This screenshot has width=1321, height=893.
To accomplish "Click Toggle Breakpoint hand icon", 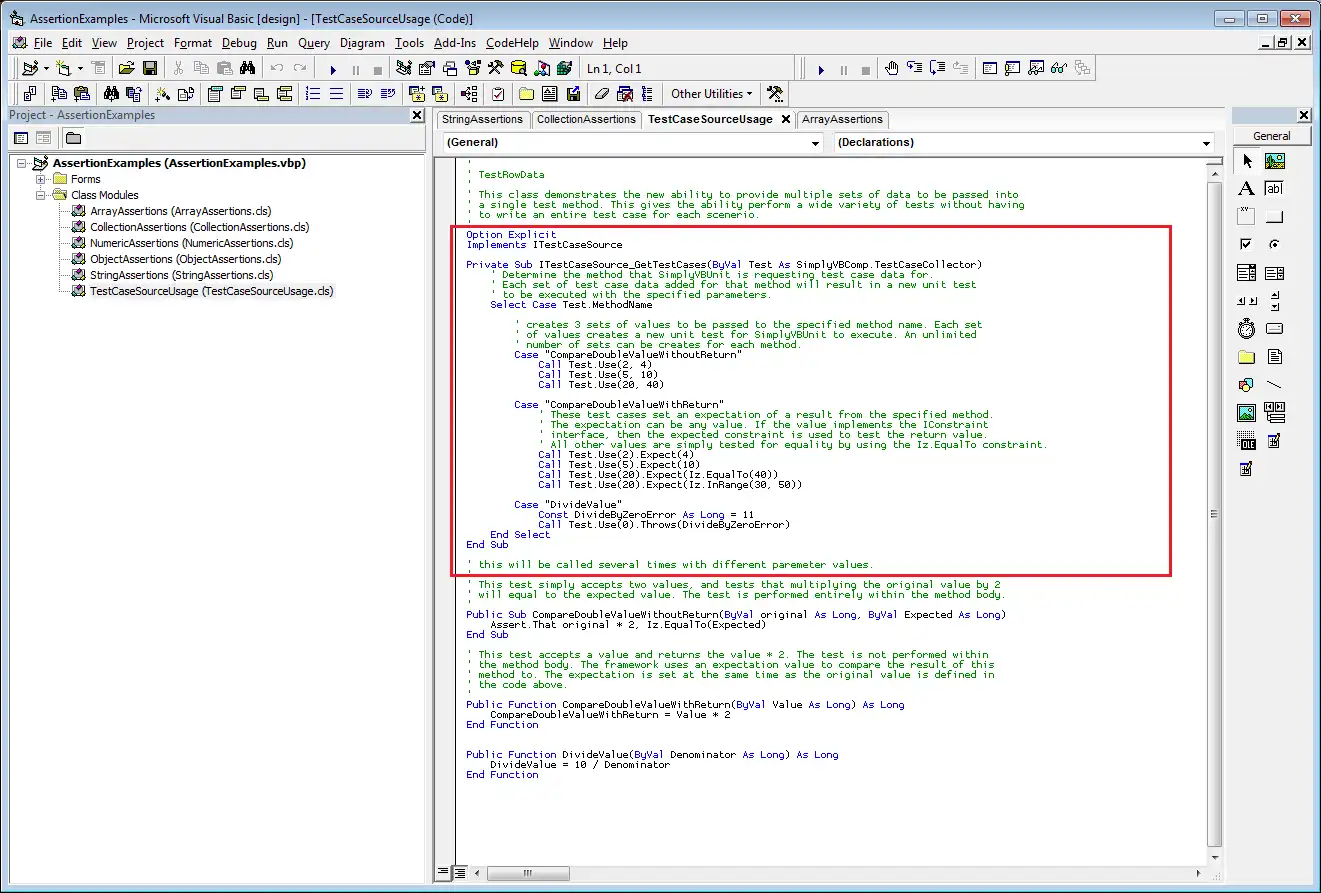I will (891, 69).
